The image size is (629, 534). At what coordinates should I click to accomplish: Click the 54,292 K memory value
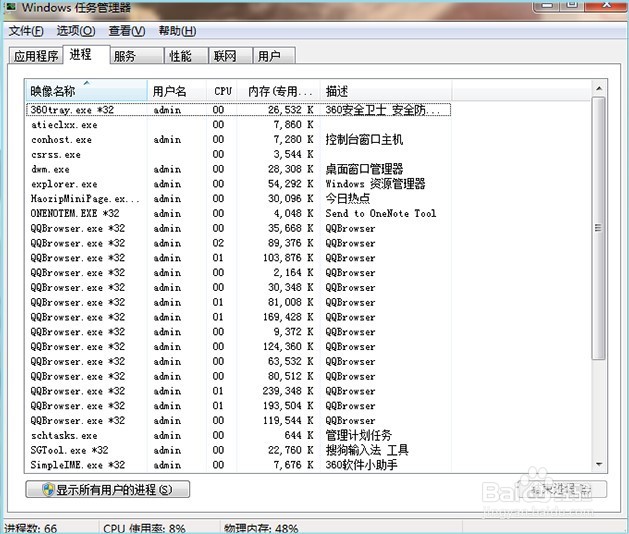click(x=290, y=184)
